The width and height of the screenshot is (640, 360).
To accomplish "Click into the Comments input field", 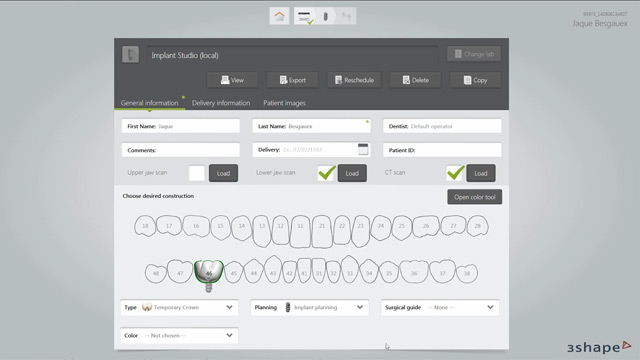I will coord(180,150).
